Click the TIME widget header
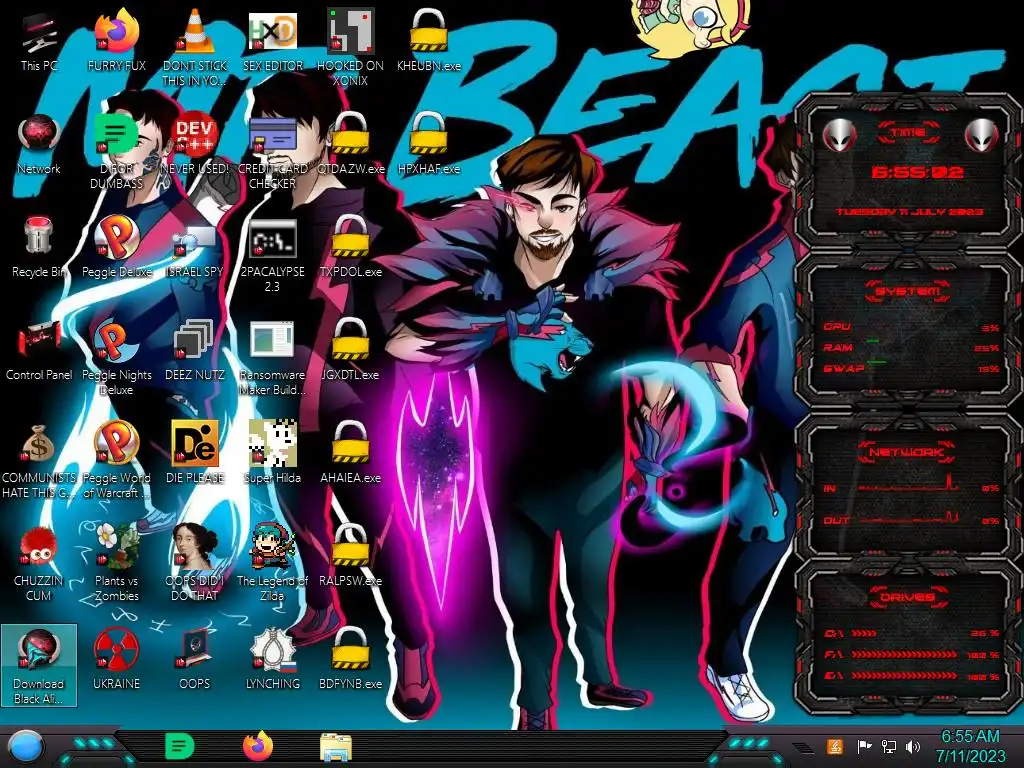 [908, 133]
